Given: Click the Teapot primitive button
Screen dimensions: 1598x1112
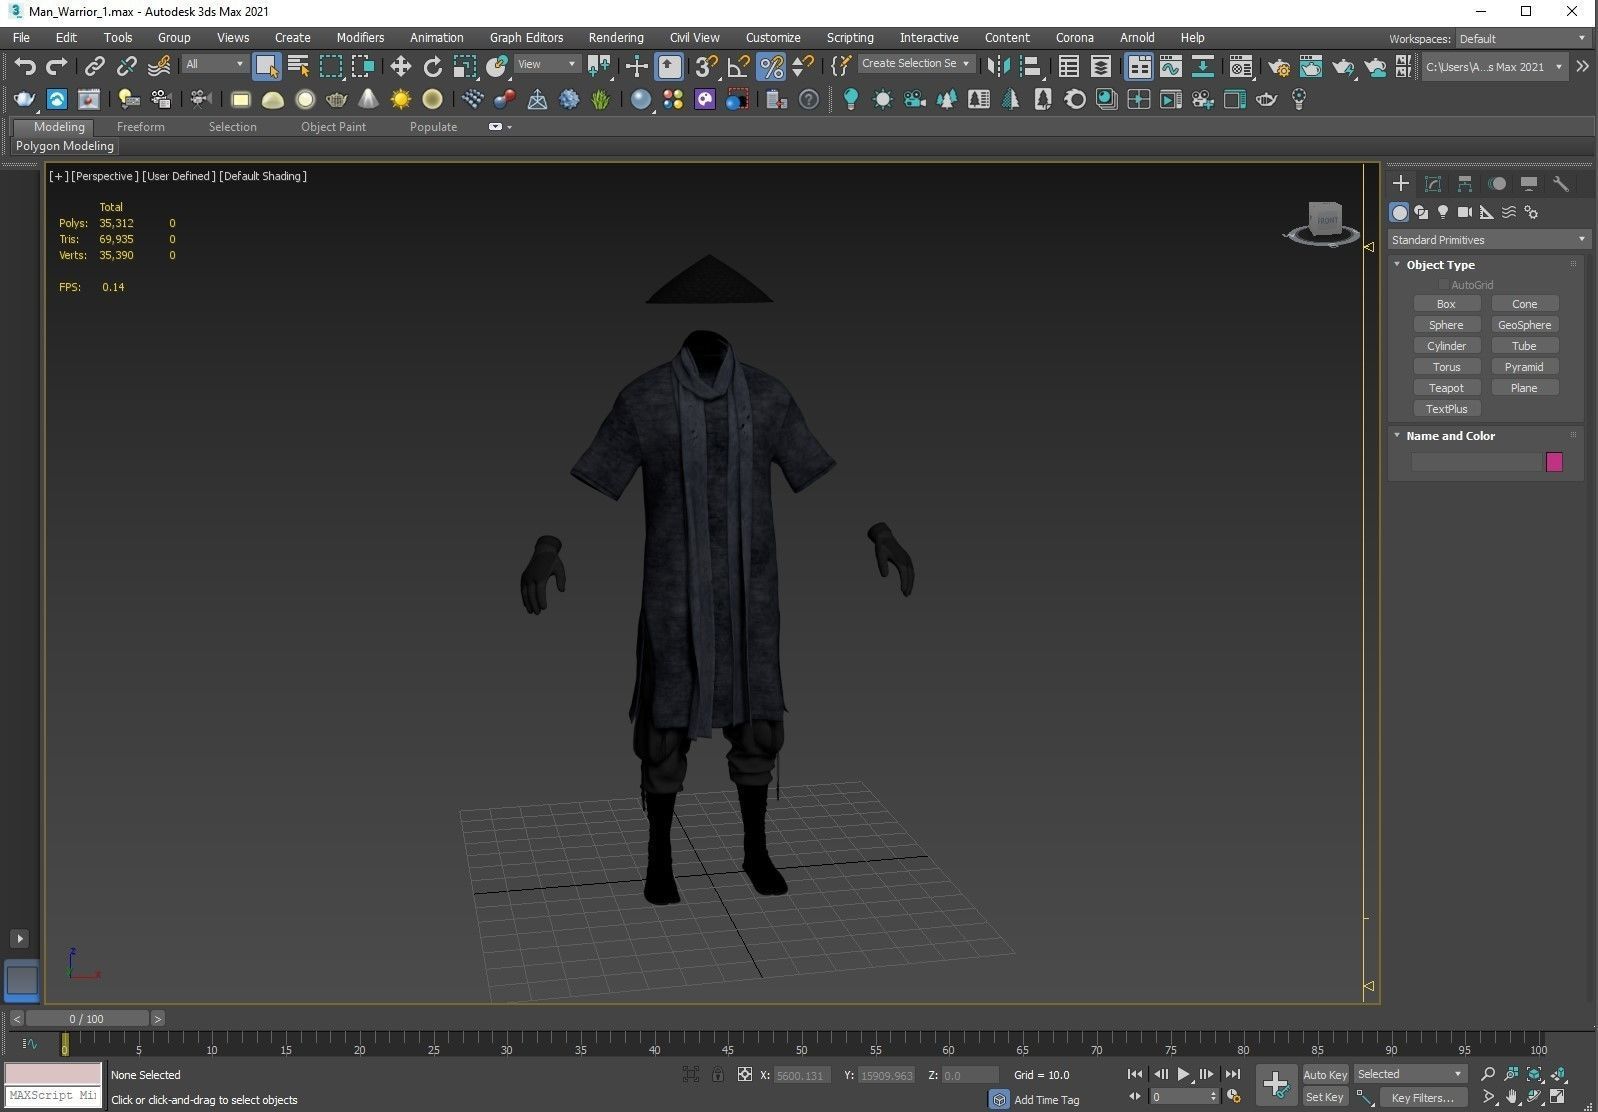Looking at the screenshot, I should [x=1446, y=388].
